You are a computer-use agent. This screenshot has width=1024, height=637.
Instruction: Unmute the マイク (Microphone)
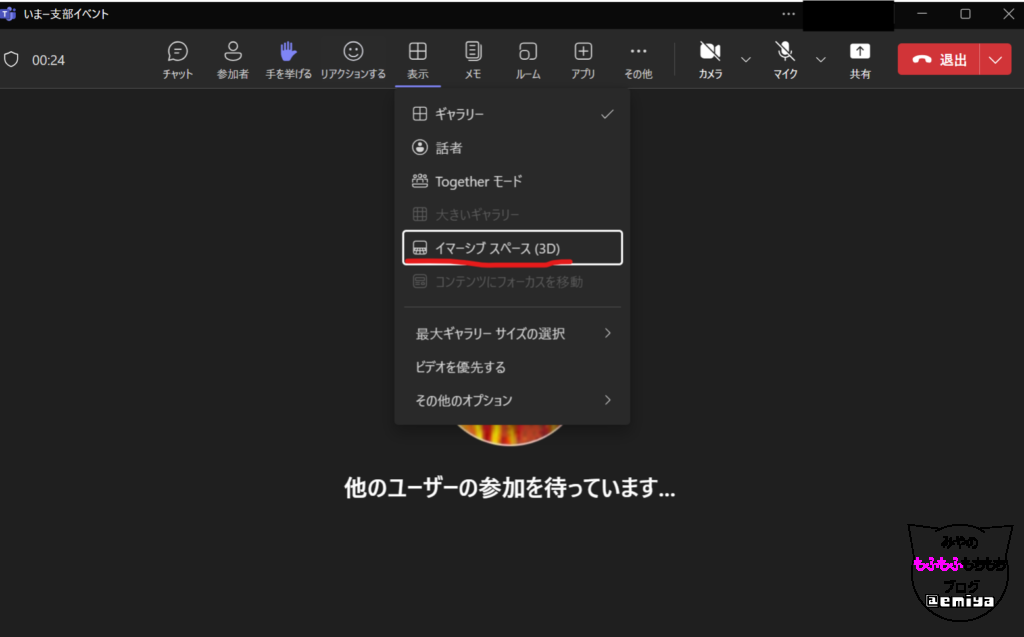[786, 59]
